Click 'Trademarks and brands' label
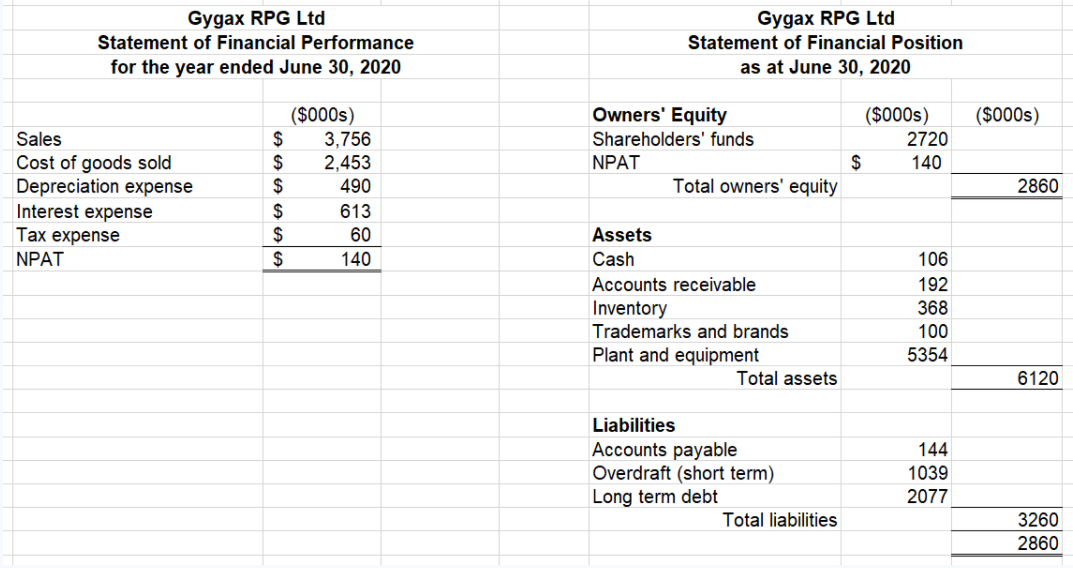The width and height of the screenshot is (1073, 568). click(x=690, y=331)
